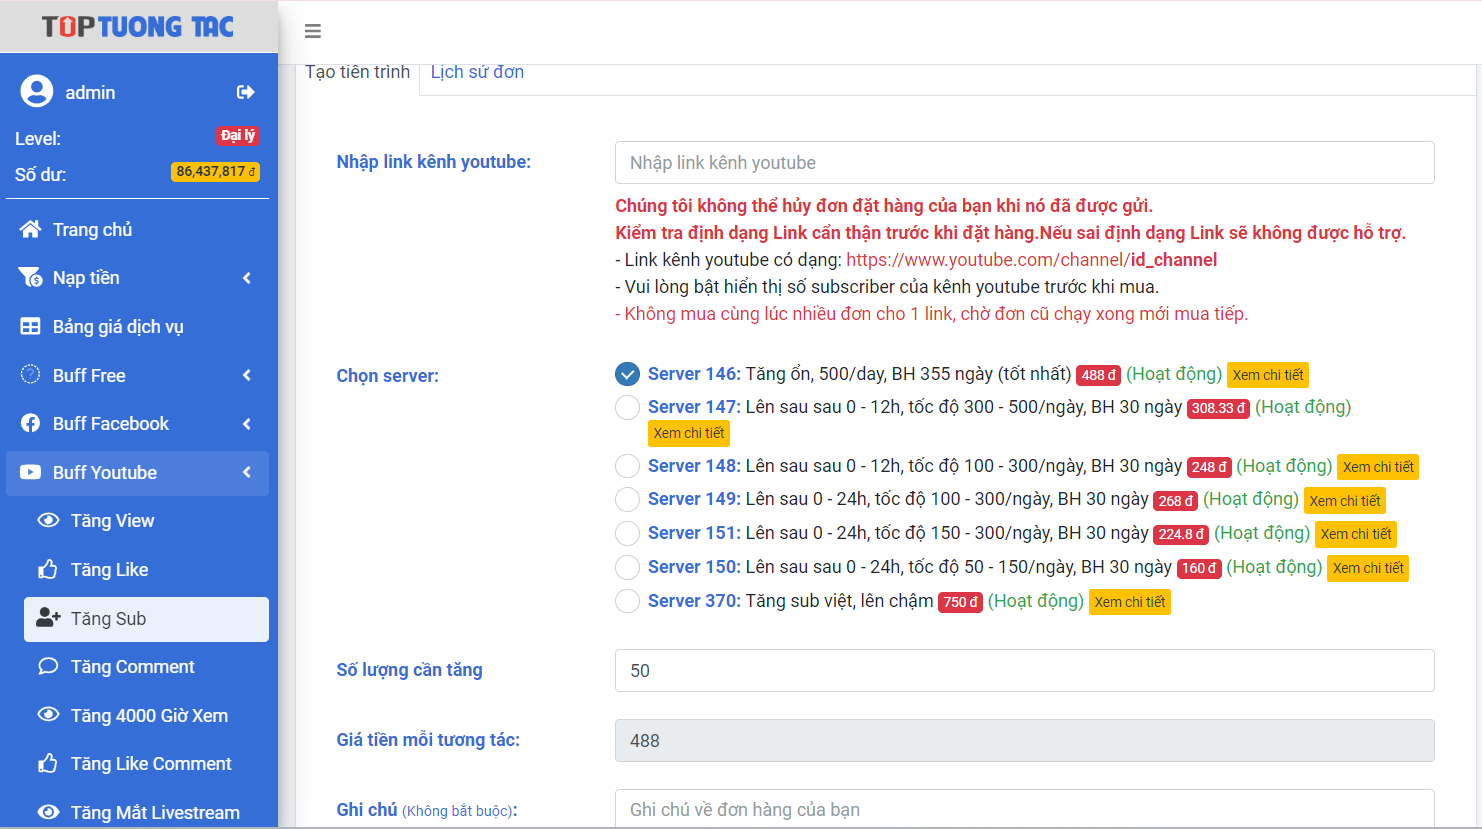1482x829 pixels.
Task: Select Server 146 radio button
Action: [x=627, y=374]
